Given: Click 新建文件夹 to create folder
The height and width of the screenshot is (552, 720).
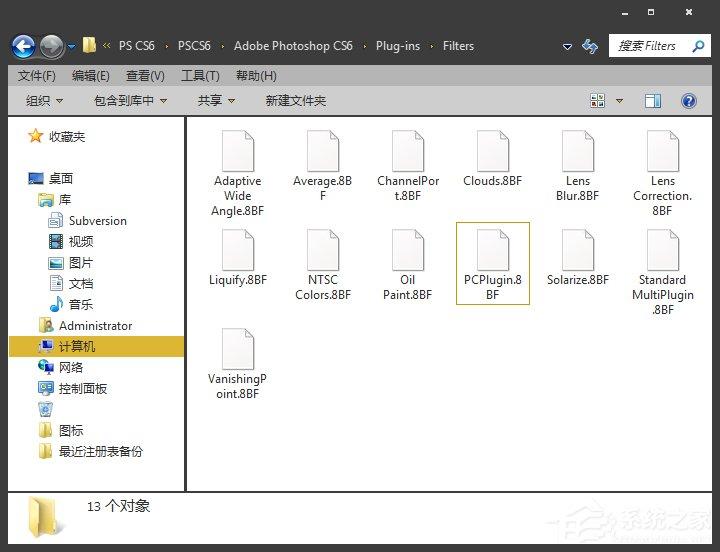Looking at the screenshot, I should coord(296,101).
